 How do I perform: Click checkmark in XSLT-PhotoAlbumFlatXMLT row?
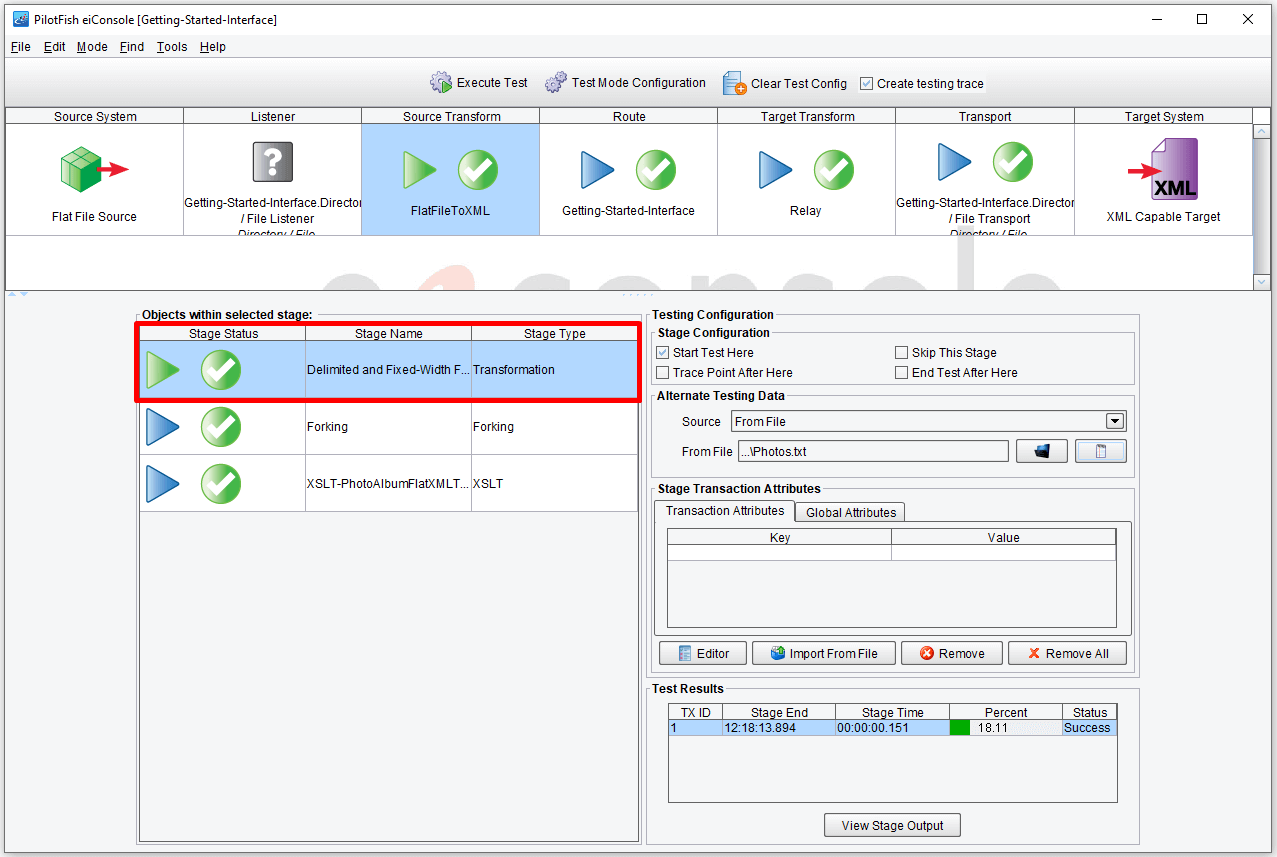coord(221,484)
